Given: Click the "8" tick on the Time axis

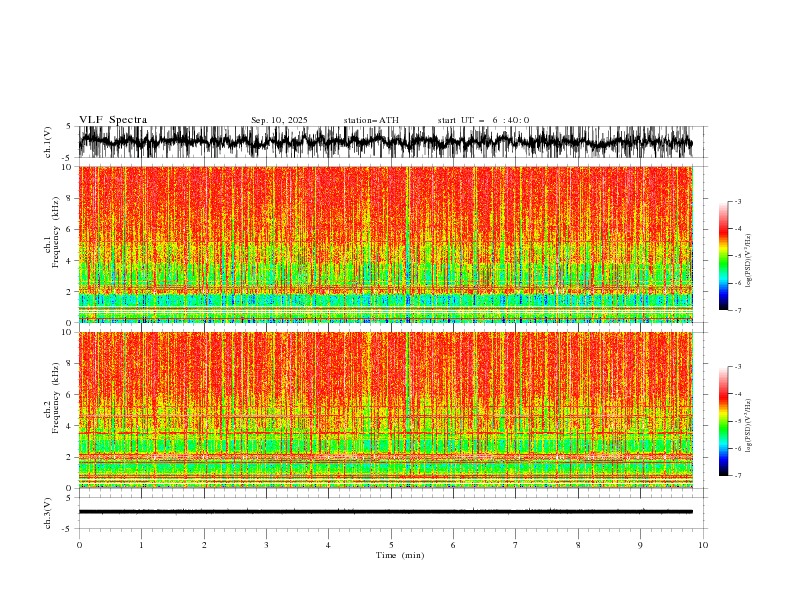Looking at the screenshot, I should point(578,545).
